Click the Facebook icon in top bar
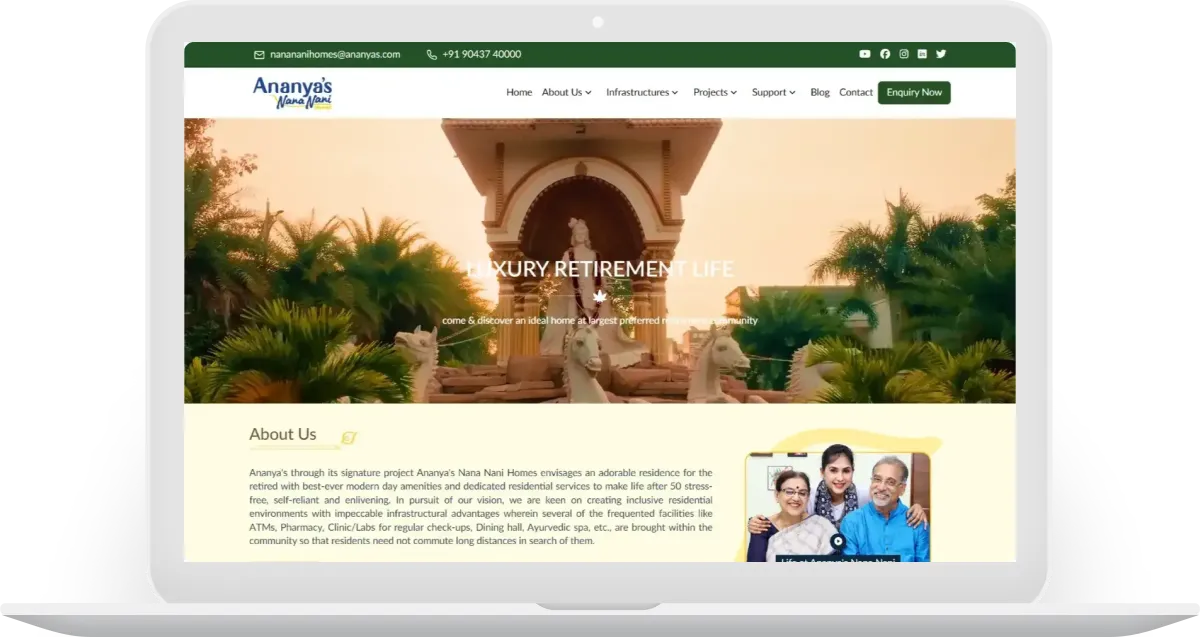Screen dimensions: 1200x637 (884, 54)
